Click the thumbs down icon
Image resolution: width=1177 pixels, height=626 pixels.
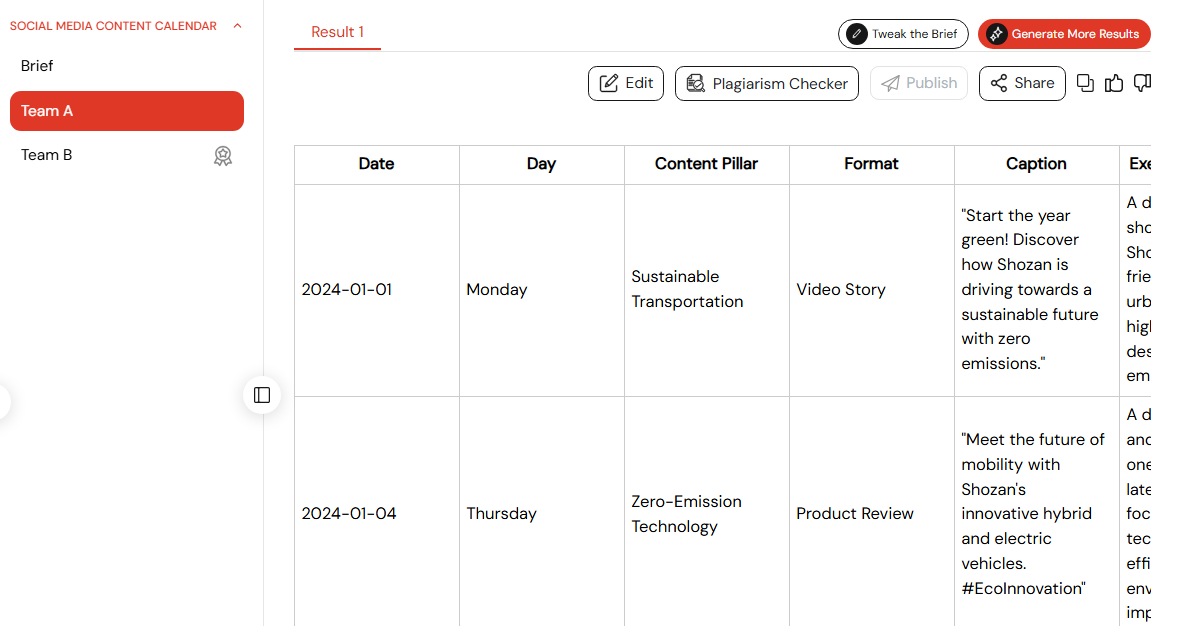tap(1142, 83)
